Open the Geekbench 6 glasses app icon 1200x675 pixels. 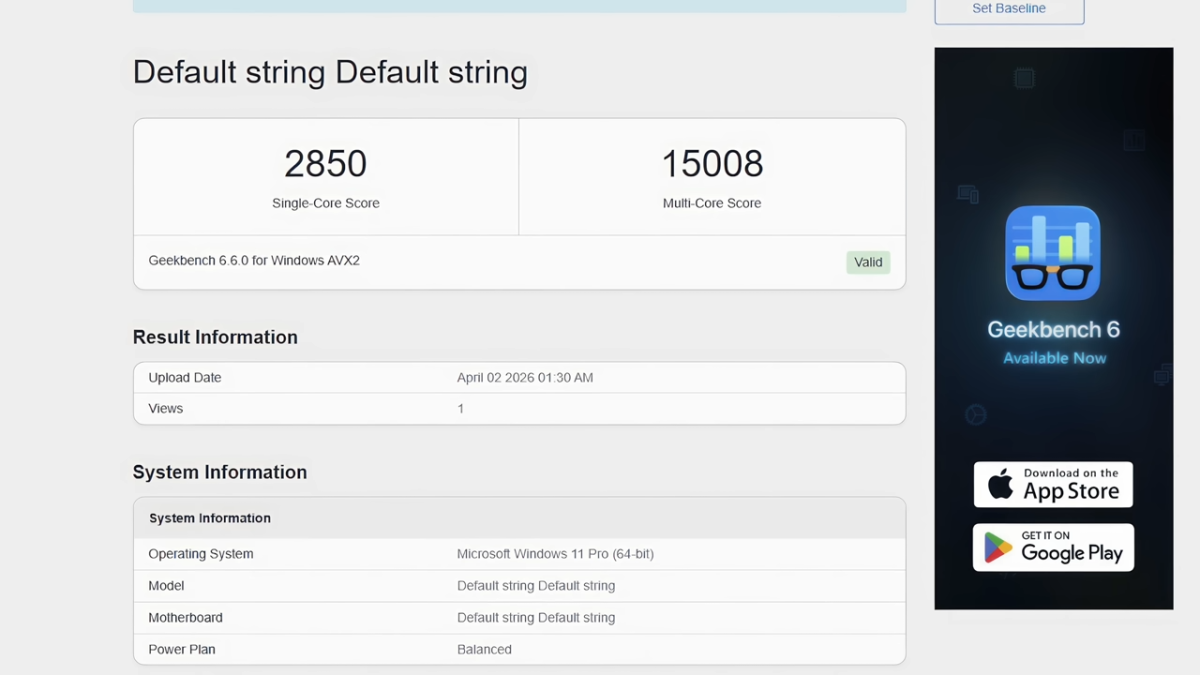pos(1053,253)
